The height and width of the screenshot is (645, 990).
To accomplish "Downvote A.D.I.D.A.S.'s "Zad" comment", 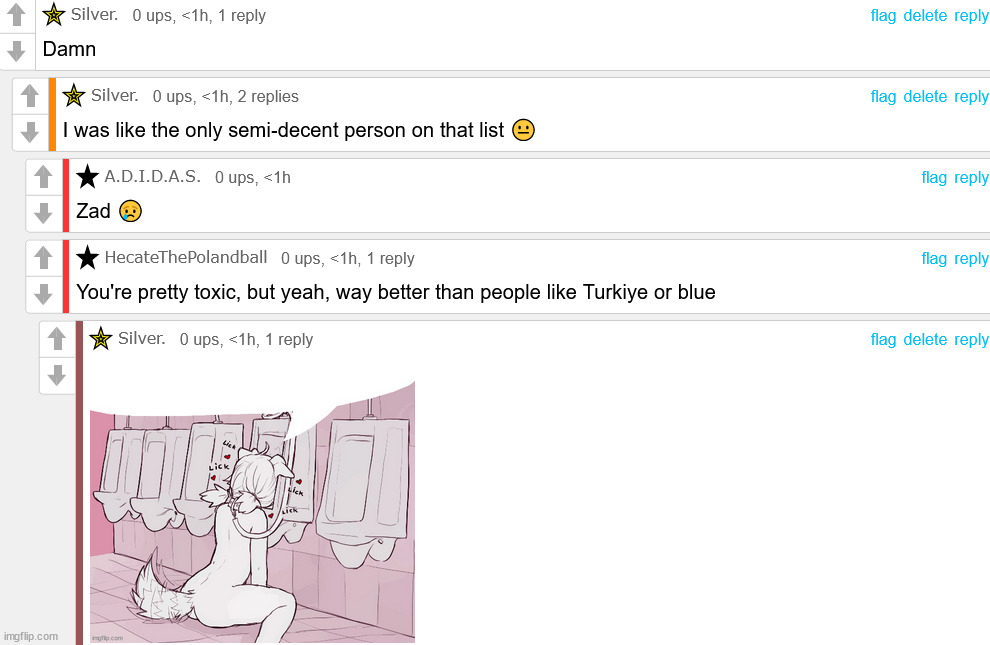I will 43,213.
